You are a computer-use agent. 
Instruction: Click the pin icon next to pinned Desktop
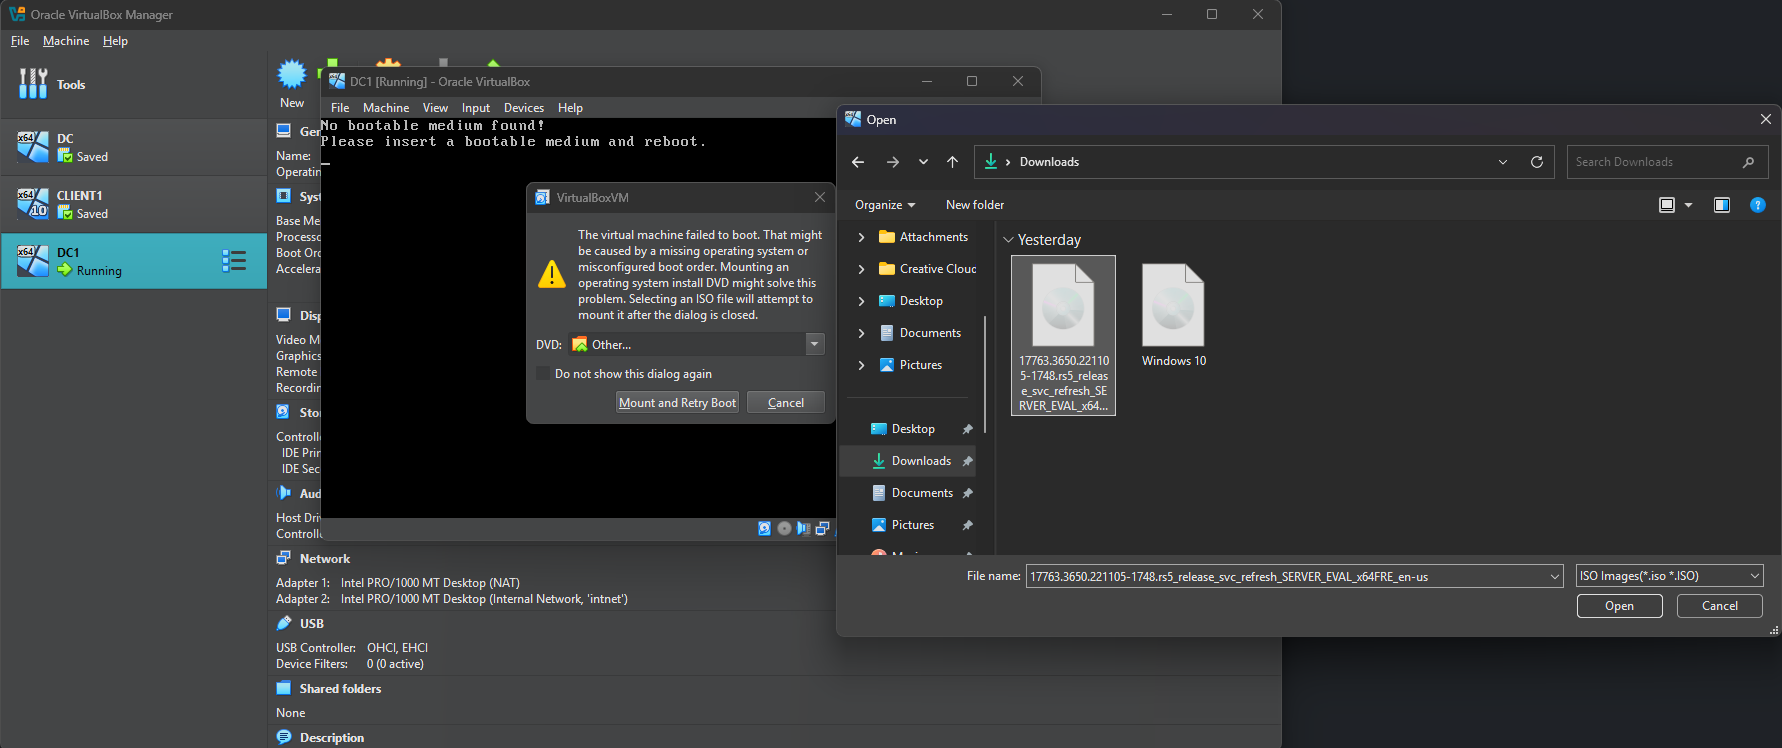pyautogui.click(x=967, y=429)
